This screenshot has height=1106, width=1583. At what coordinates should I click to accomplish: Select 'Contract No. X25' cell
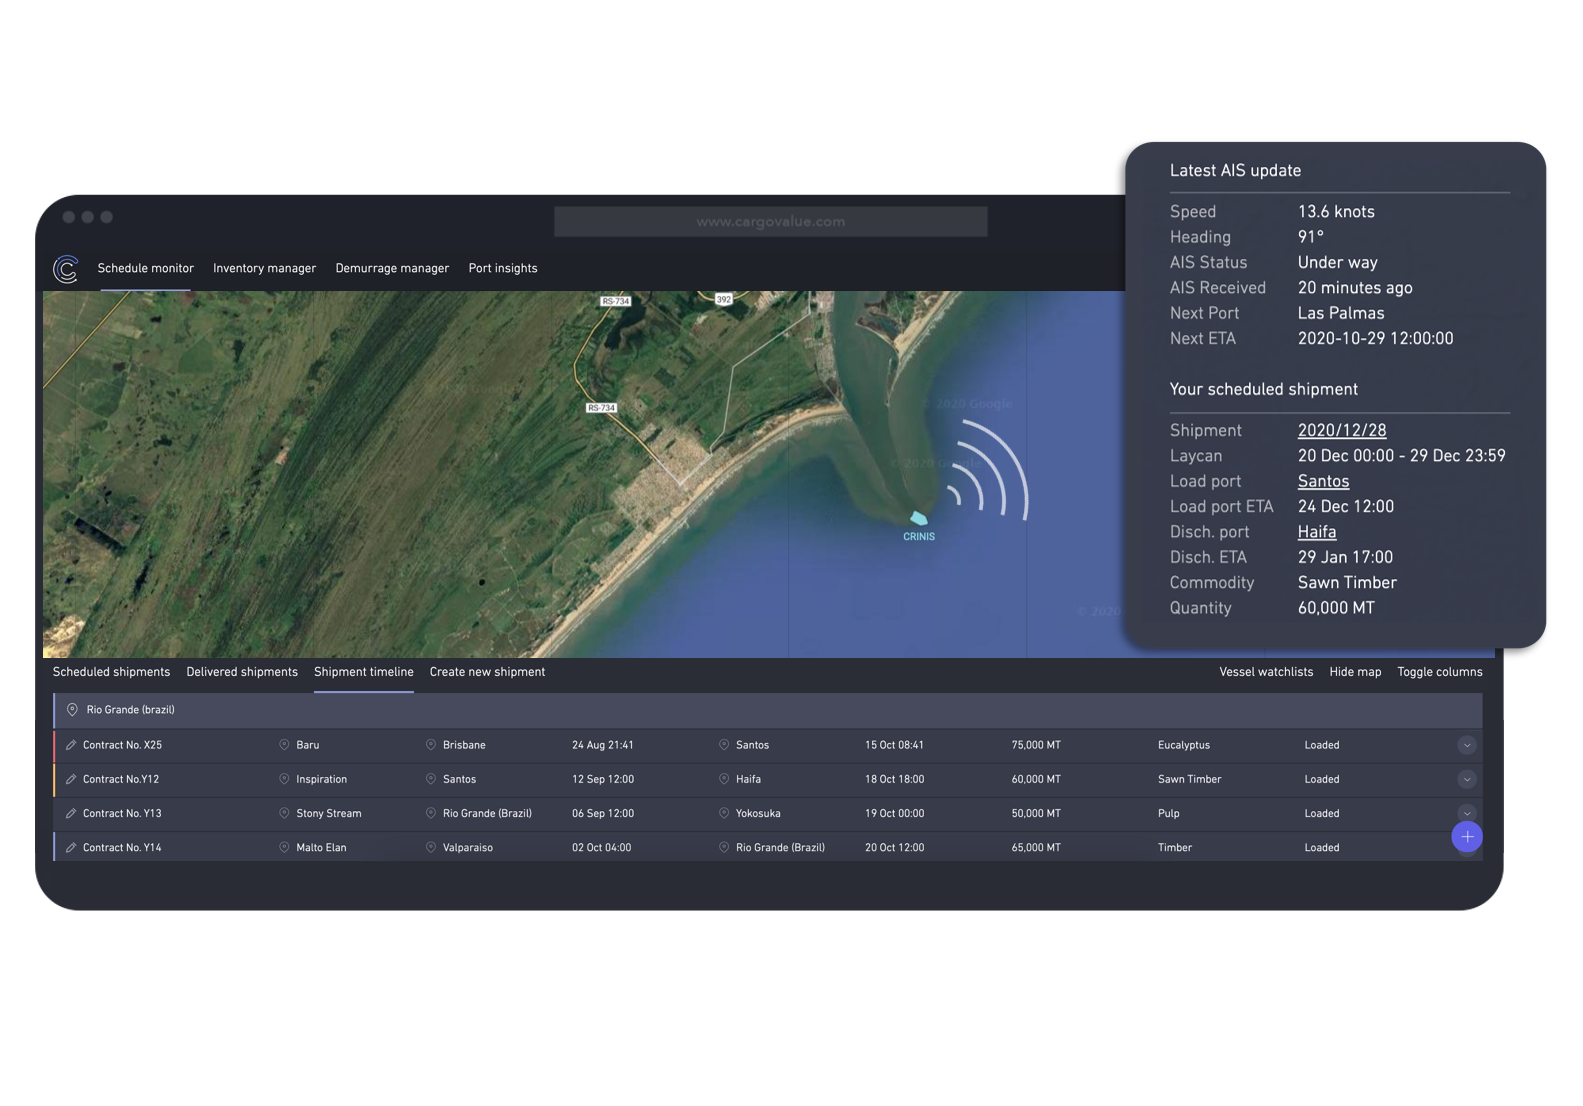click(x=122, y=745)
